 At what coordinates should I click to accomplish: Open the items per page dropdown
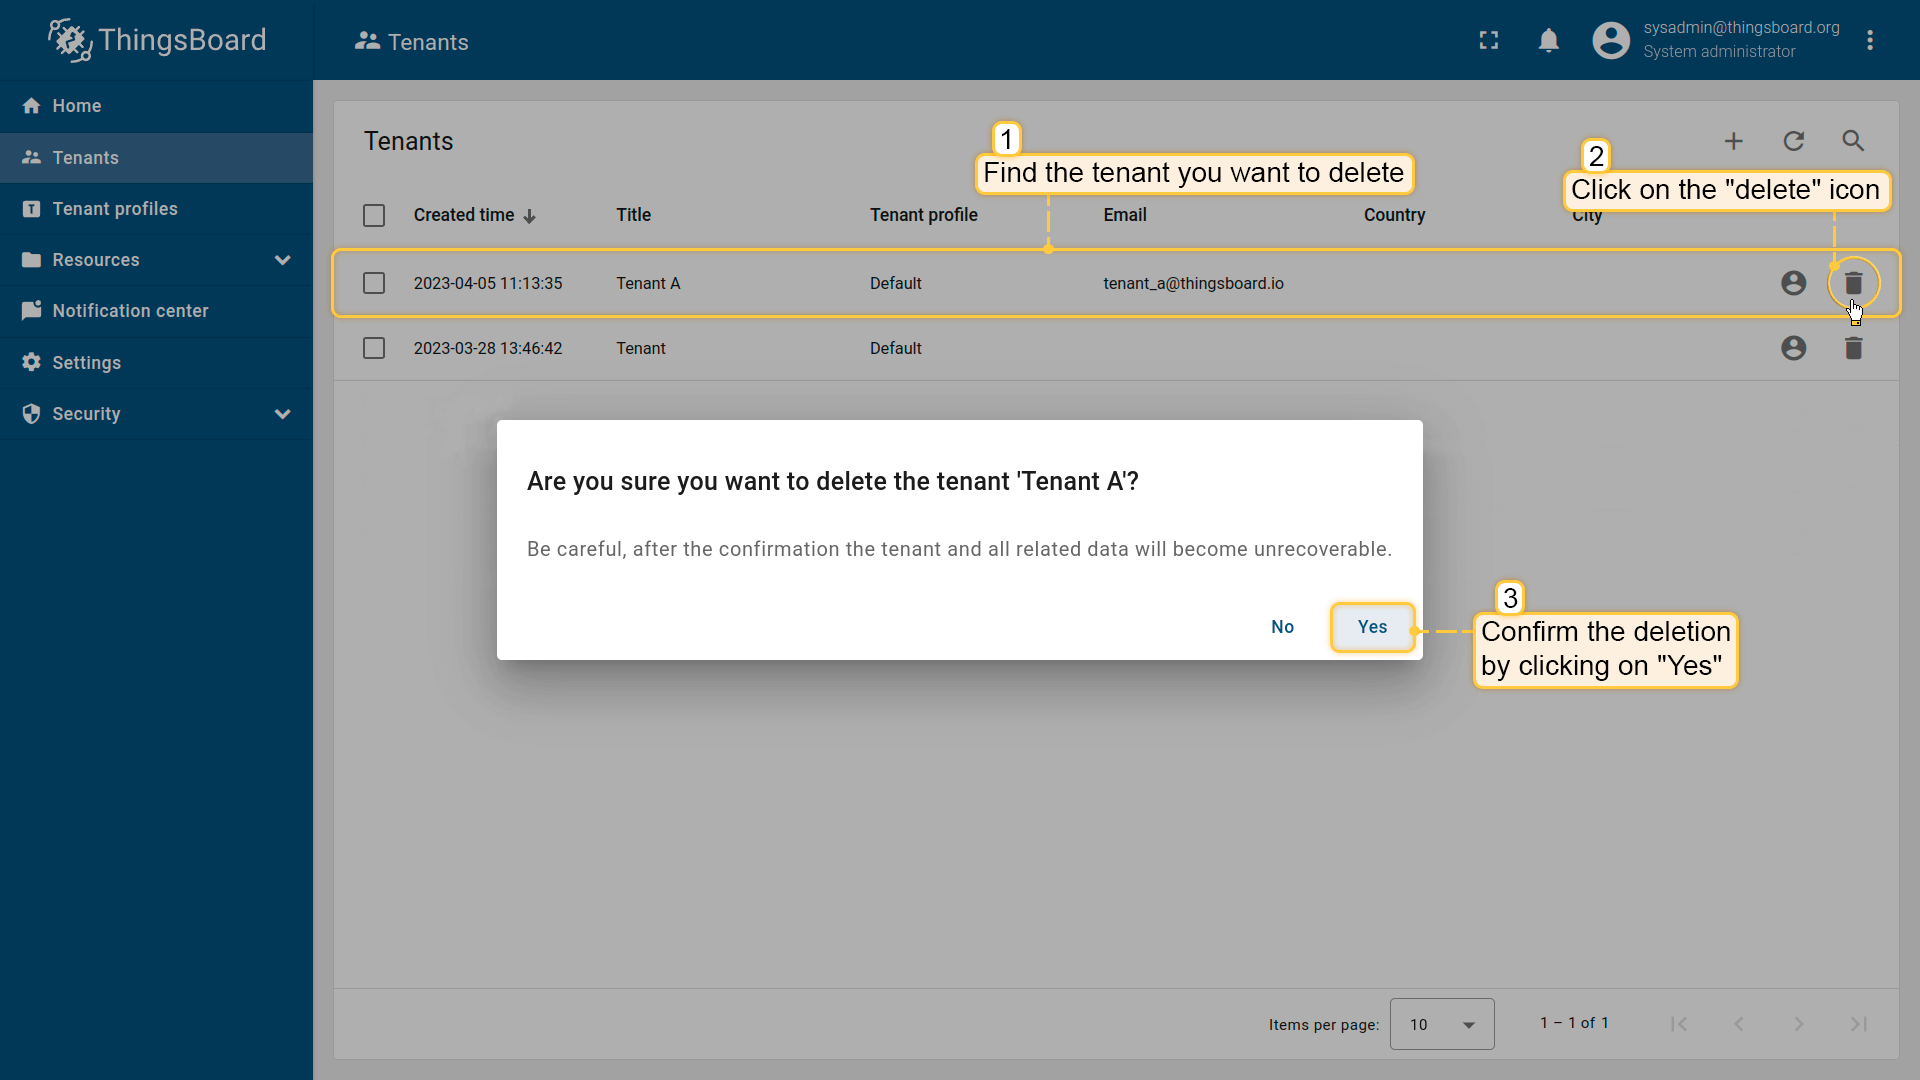(x=1442, y=1024)
